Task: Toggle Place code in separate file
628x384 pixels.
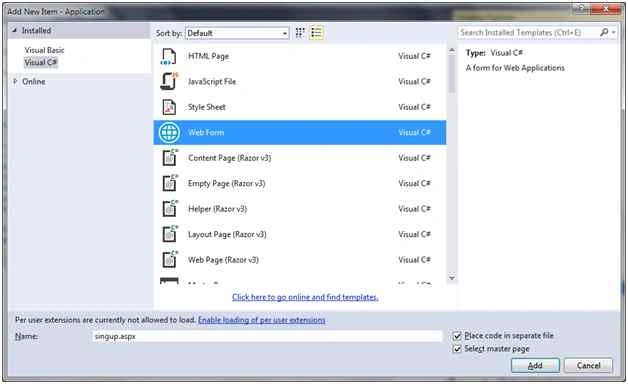Action: coord(457,336)
